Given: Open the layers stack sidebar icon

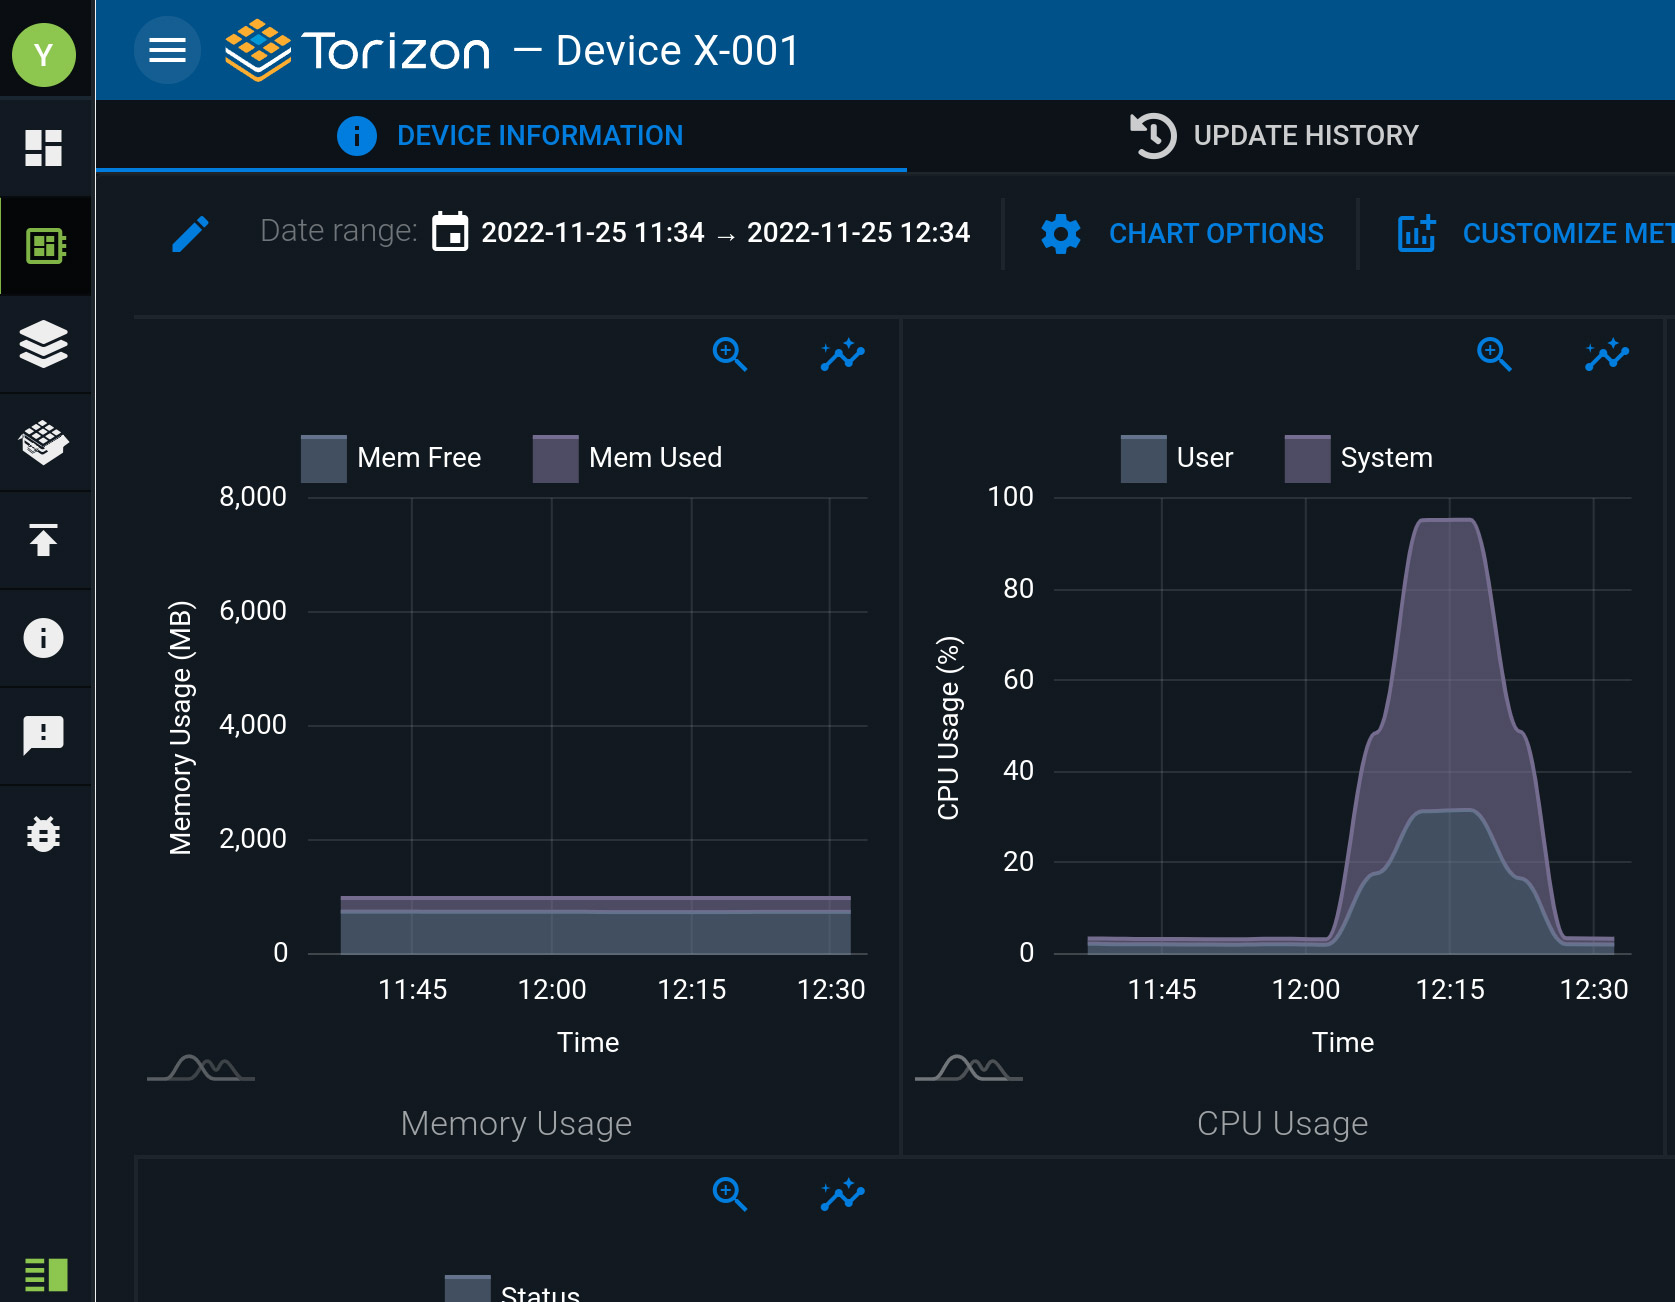Looking at the screenshot, I should pos(44,344).
